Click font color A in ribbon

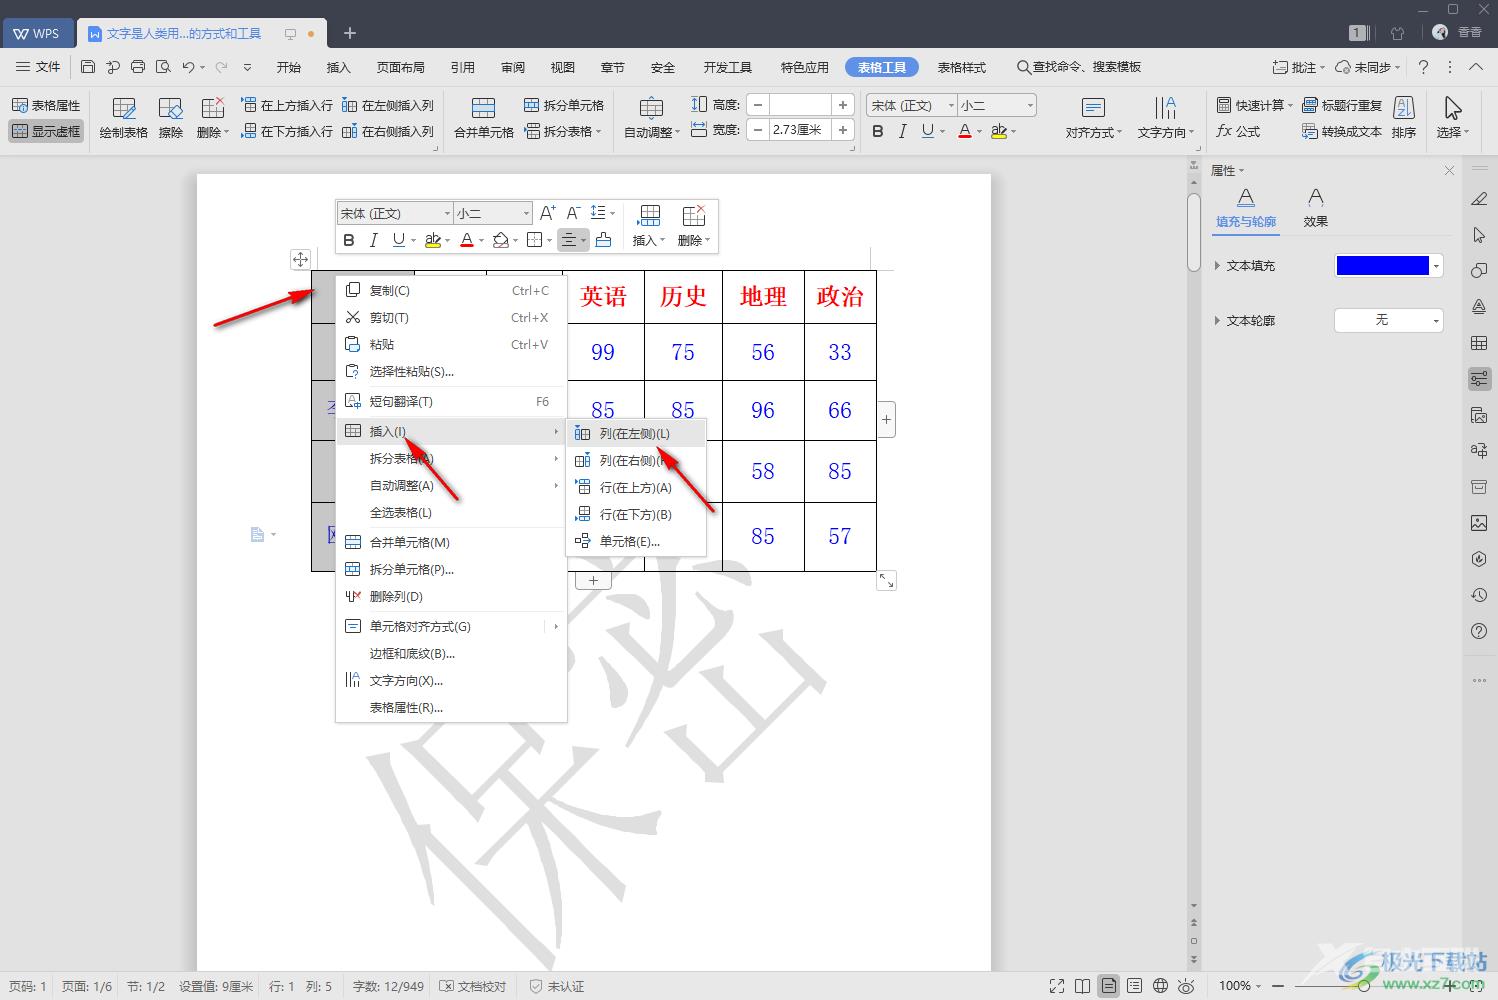964,131
